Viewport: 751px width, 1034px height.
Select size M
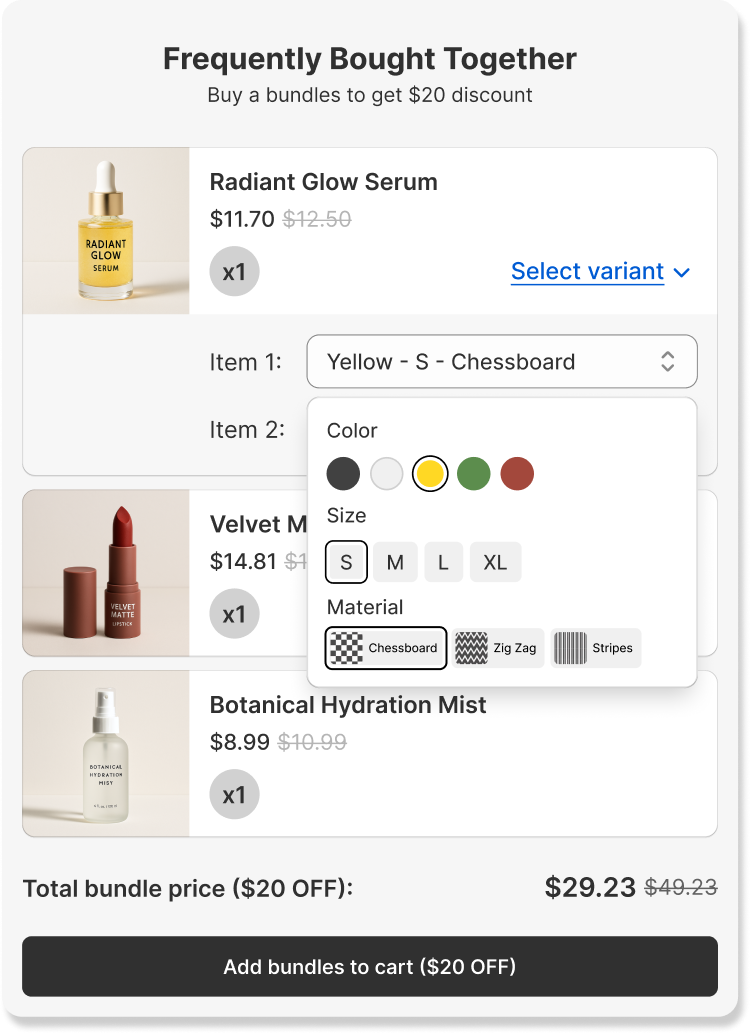[395, 562]
